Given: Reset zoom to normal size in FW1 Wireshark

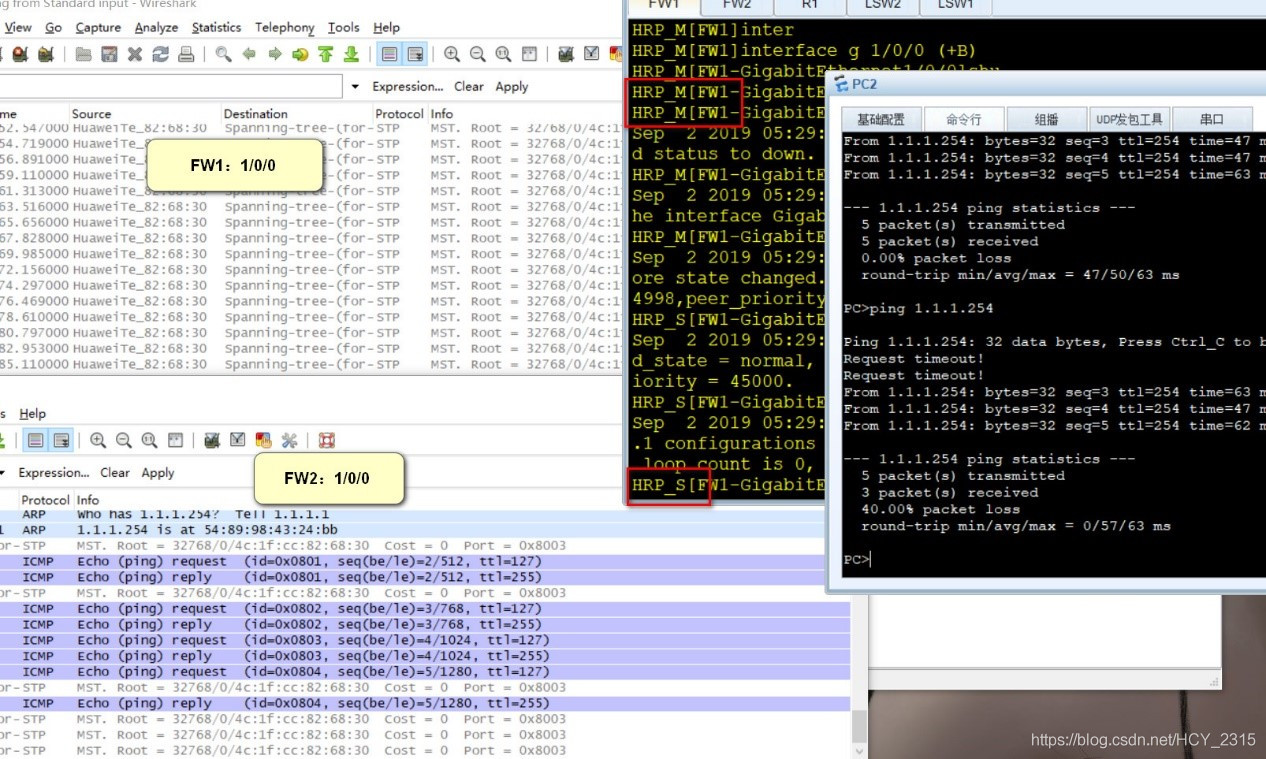Looking at the screenshot, I should pyautogui.click(x=503, y=54).
